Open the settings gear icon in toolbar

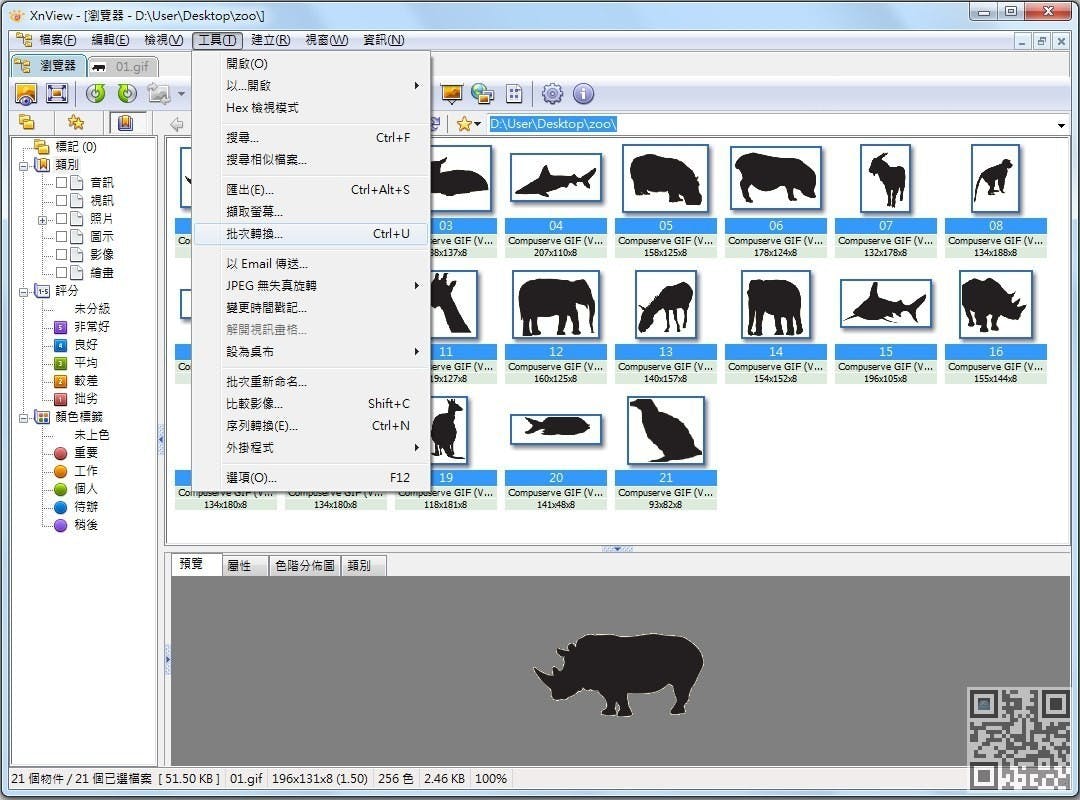pyautogui.click(x=552, y=93)
